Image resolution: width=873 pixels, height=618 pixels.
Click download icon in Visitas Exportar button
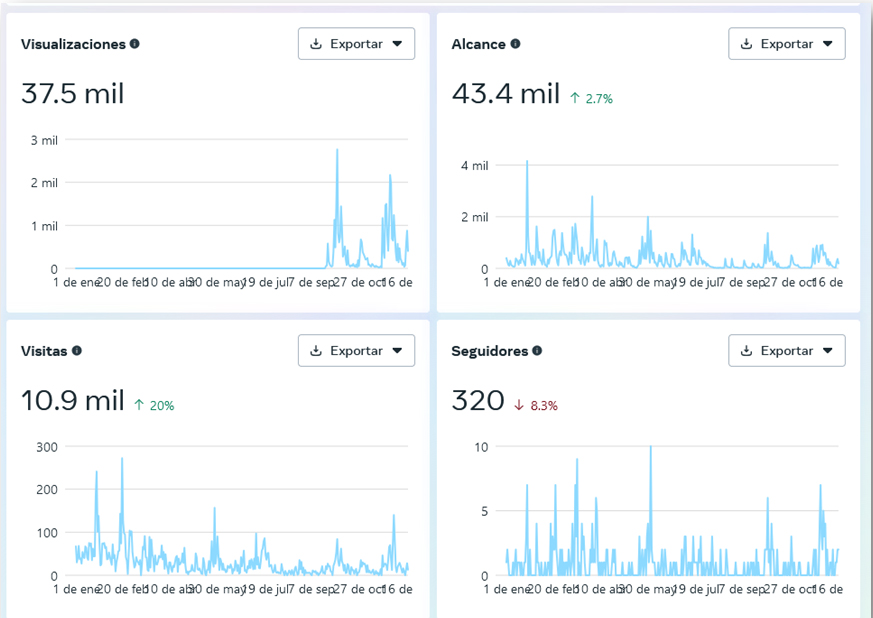pyautogui.click(x=316, y=350)
